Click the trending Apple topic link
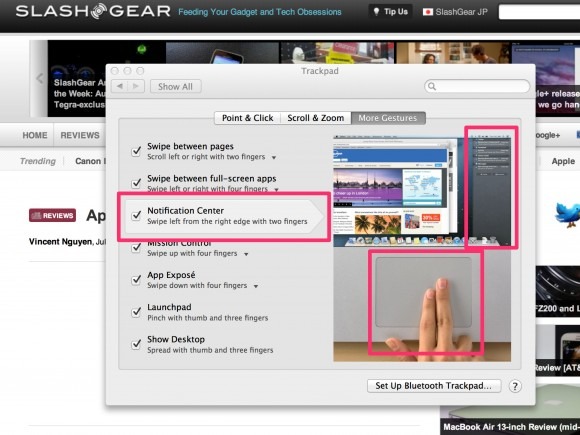The image size is (580, 435). 563,161
